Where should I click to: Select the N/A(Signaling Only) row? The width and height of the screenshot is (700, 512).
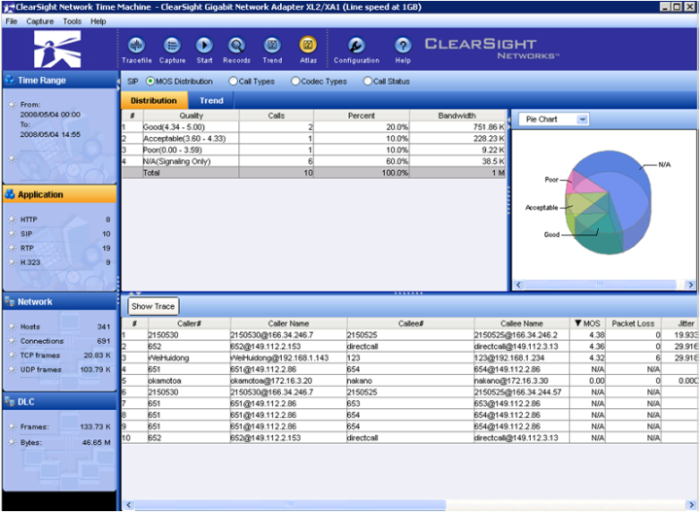(314, 161)
